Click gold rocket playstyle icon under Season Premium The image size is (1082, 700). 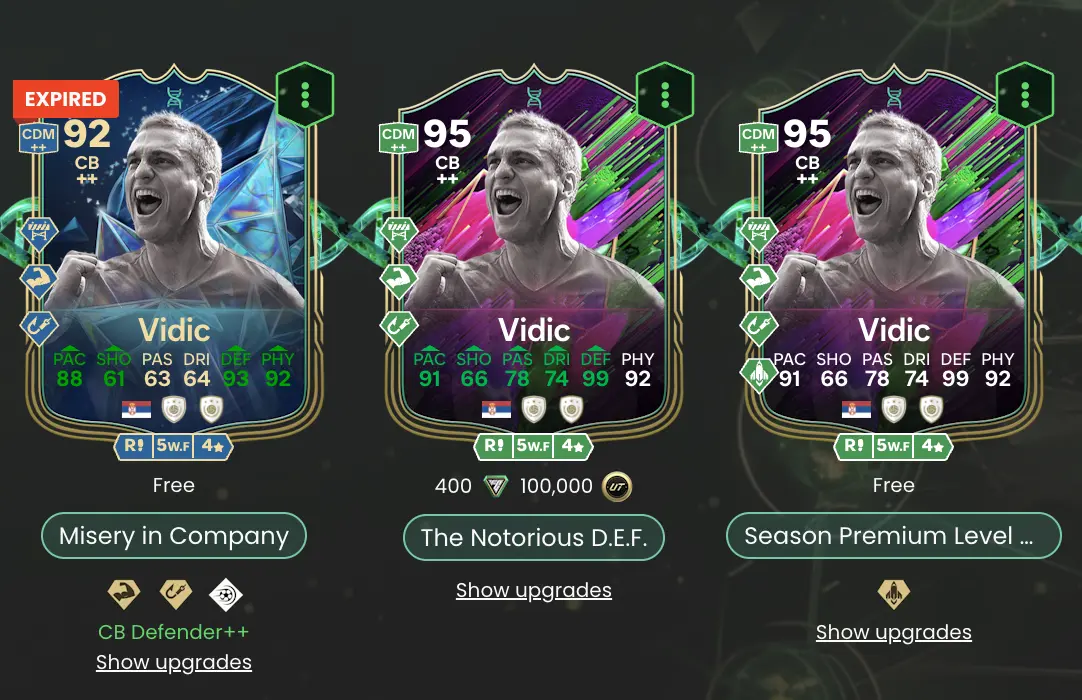pyautogui.click(x=894, y=593)
